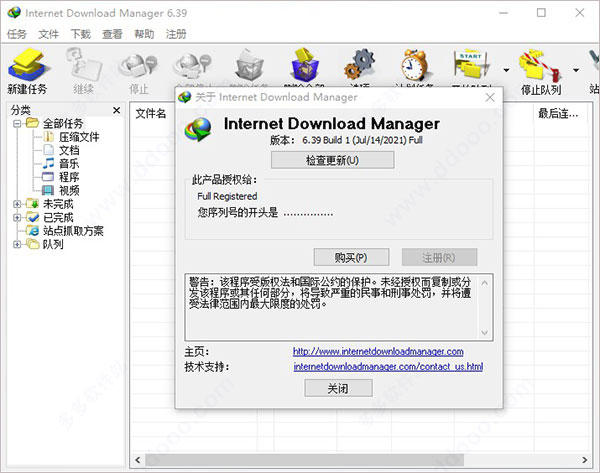Click the 文件名 column header
Image resolution: width=600 pixels, height=473 pixels.
click(151, 113)
